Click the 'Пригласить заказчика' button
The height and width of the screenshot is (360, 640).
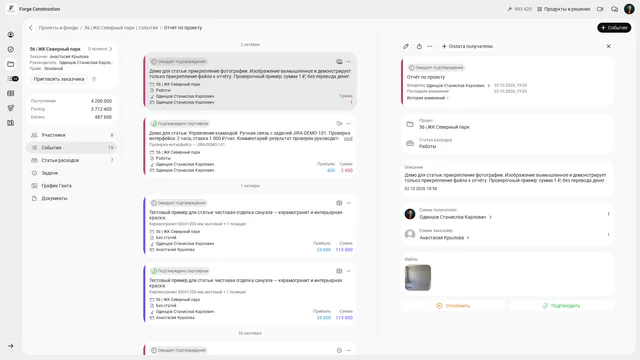tap(59, 79)
